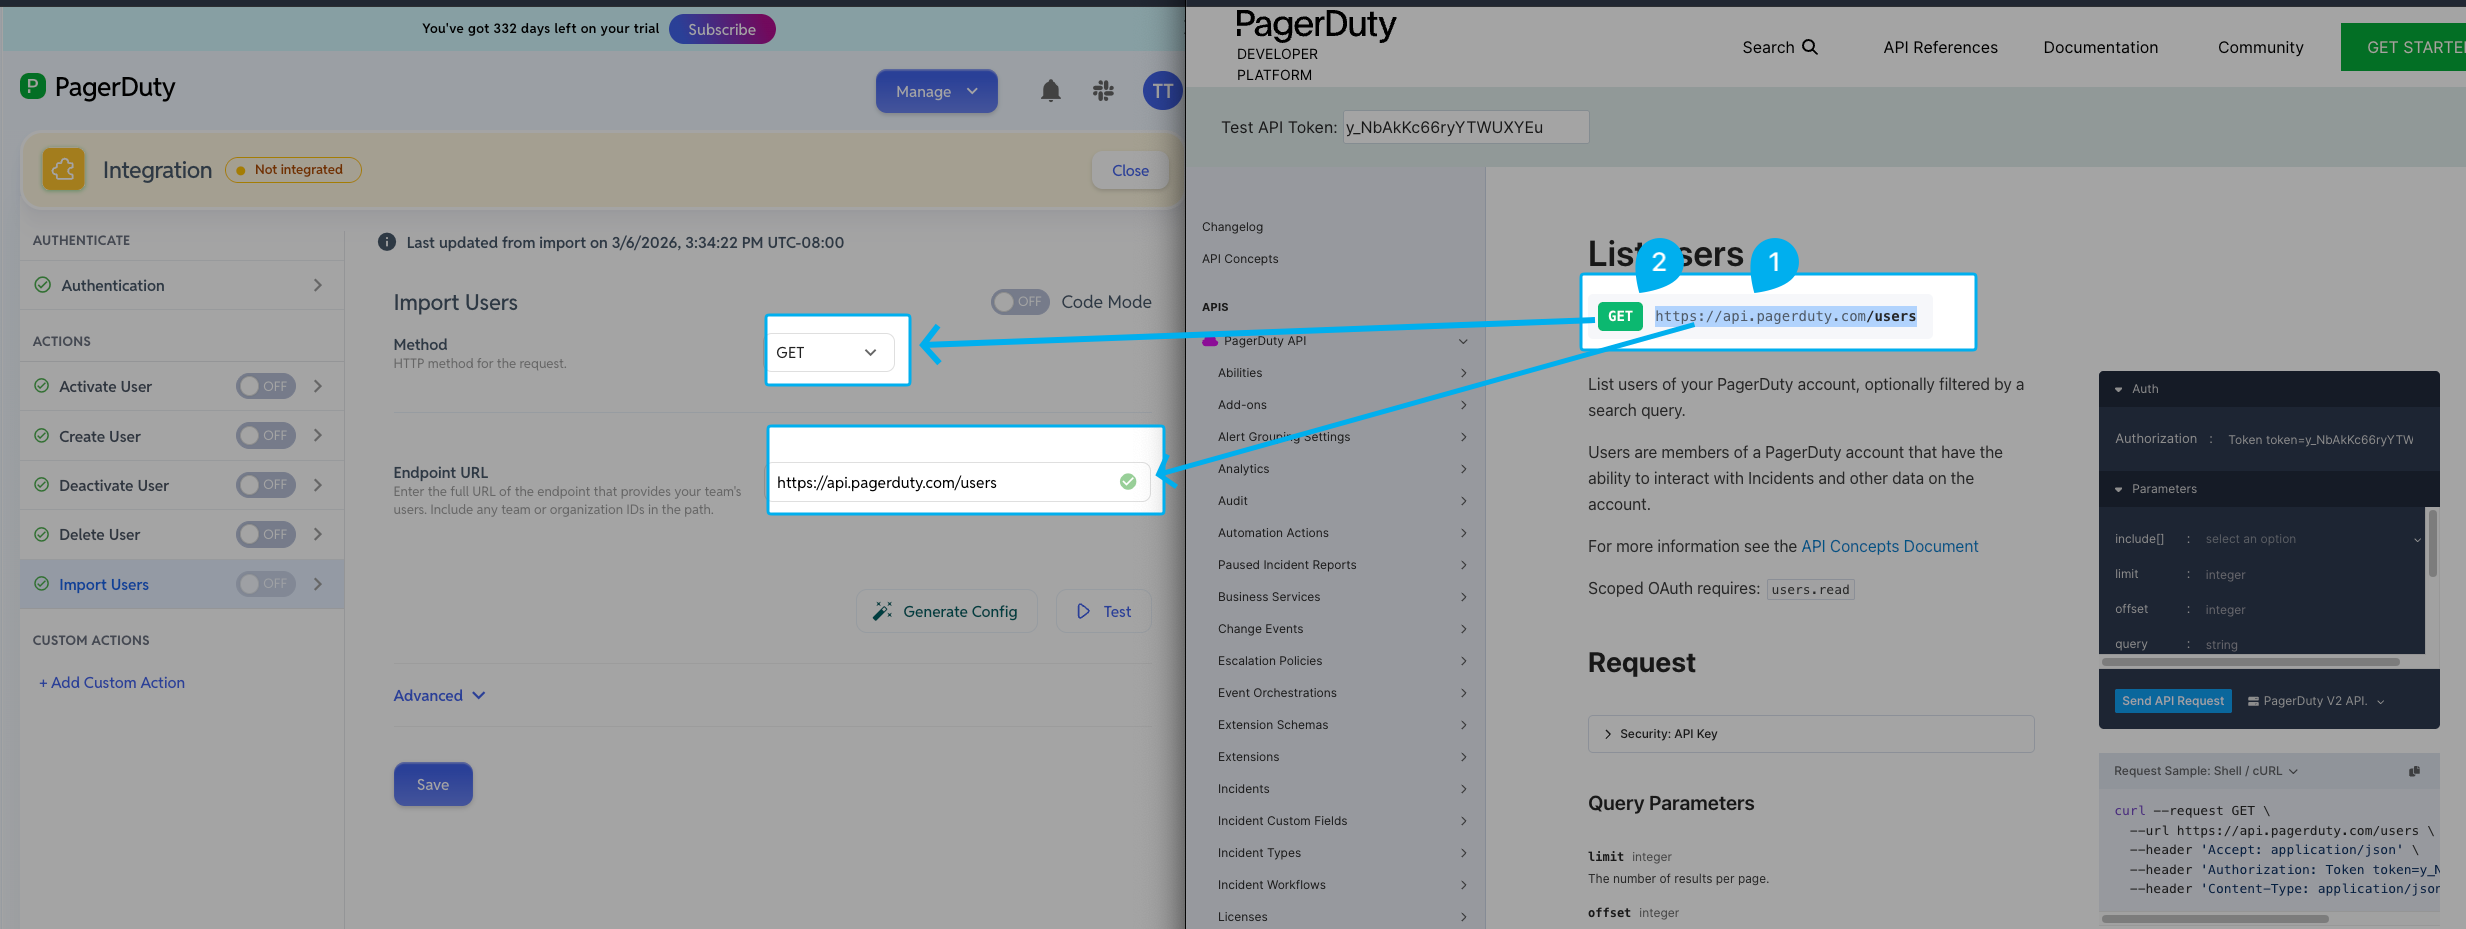The width and height of the screenshot is (2466, 929).
Task: Click the GET STARTED button
Action: click(2403, 47)
